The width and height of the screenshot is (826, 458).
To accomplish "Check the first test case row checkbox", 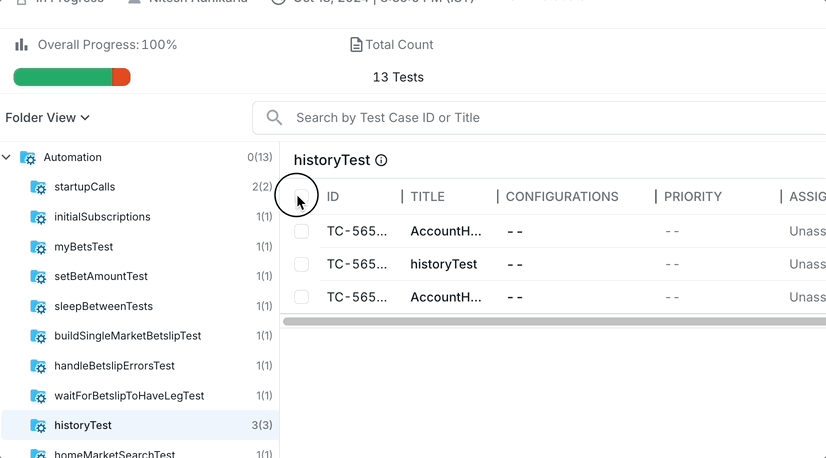I will [x=301, y=232].
